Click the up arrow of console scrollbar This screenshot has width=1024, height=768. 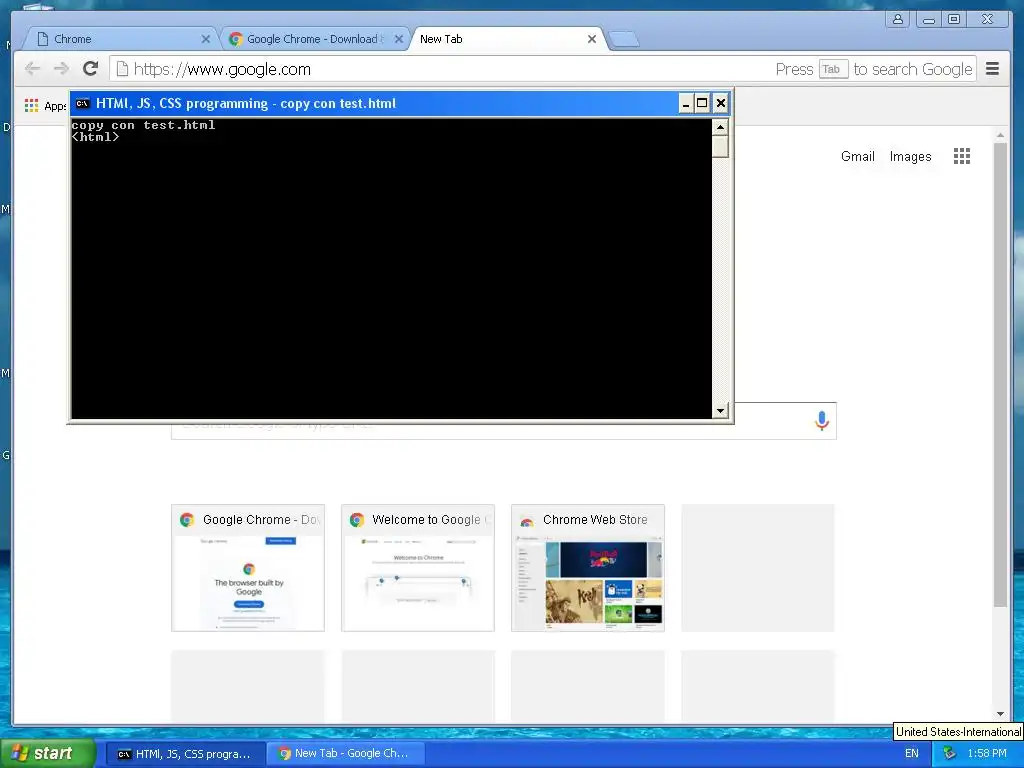pyautogui.click(x=720, y=127)
